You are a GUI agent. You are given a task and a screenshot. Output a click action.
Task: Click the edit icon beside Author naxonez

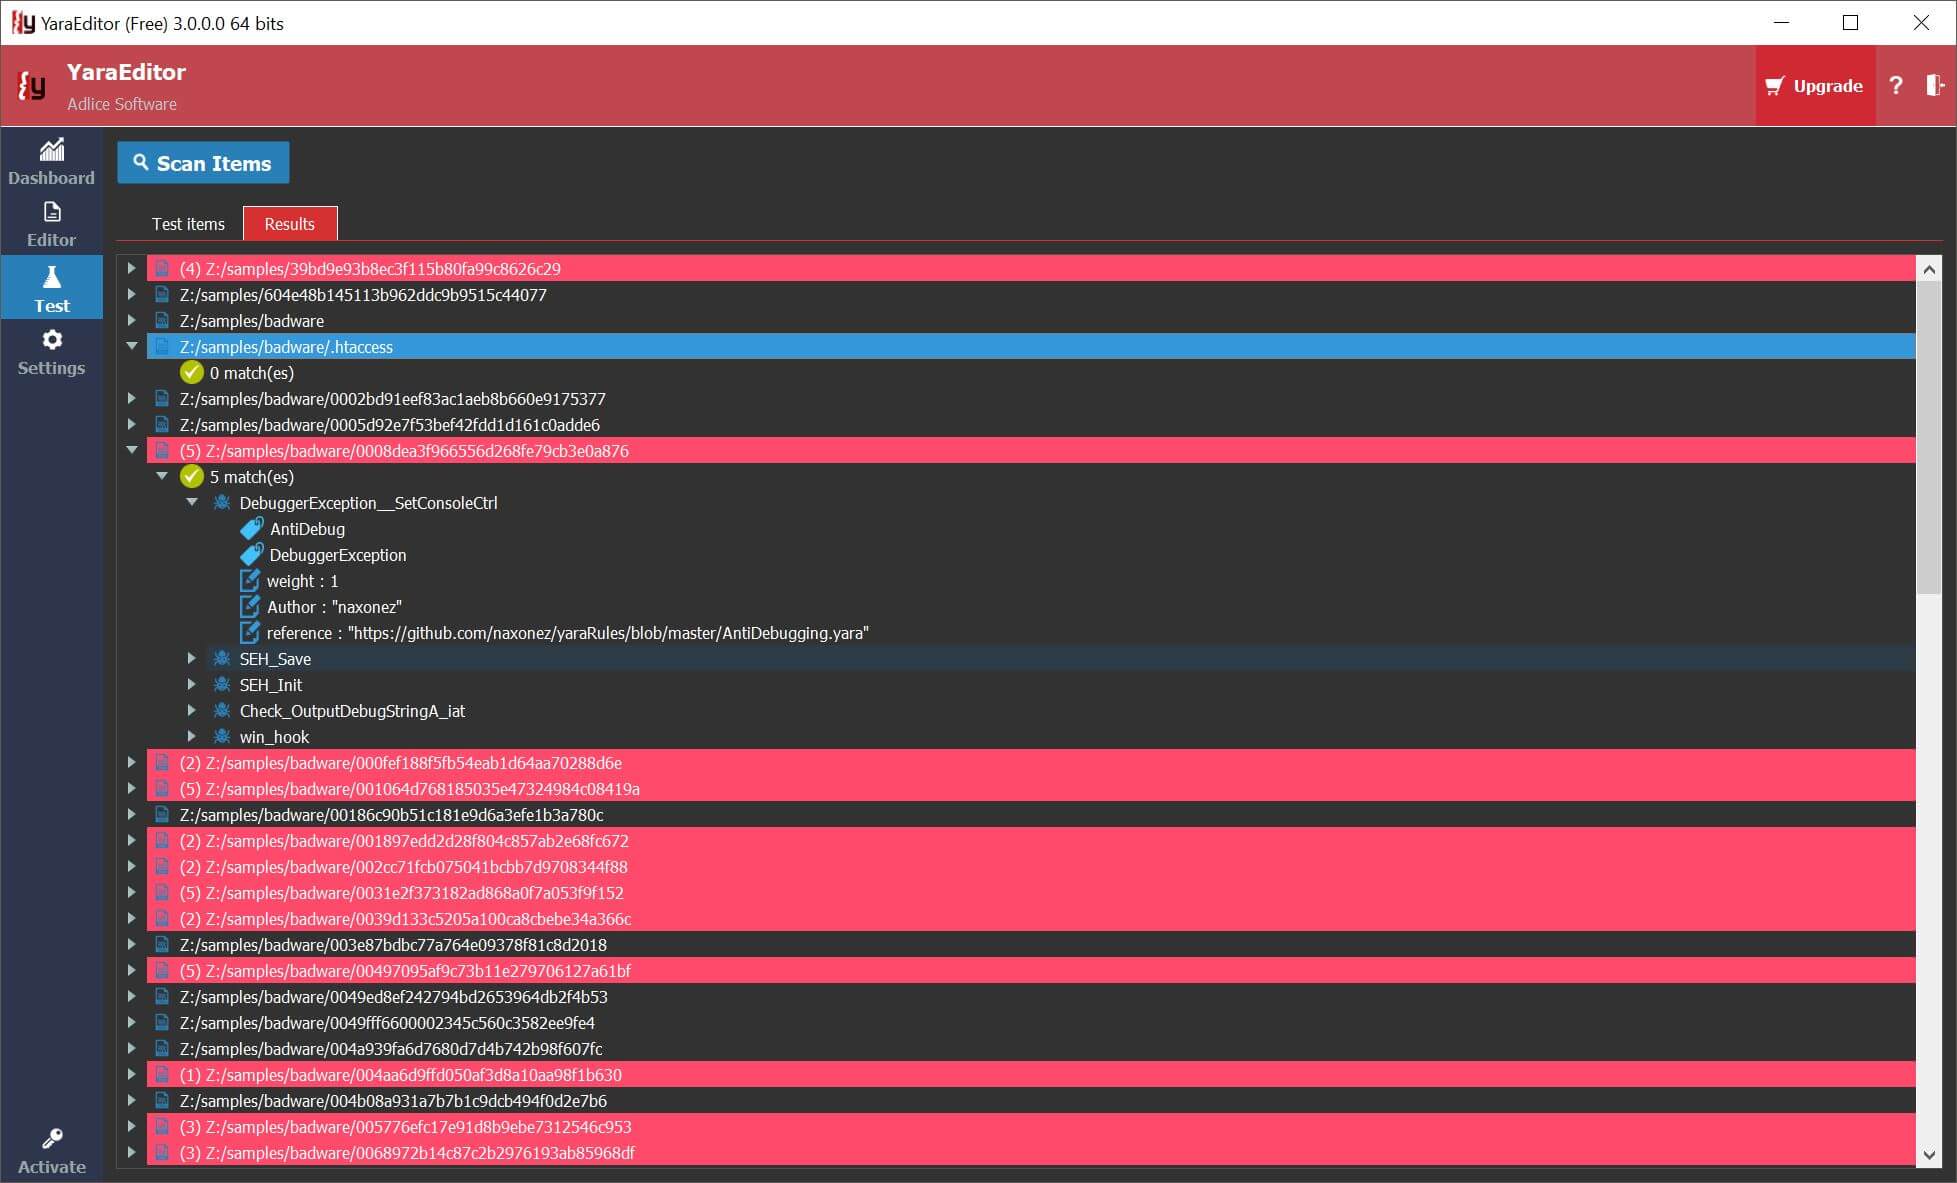tap(250, 607)
